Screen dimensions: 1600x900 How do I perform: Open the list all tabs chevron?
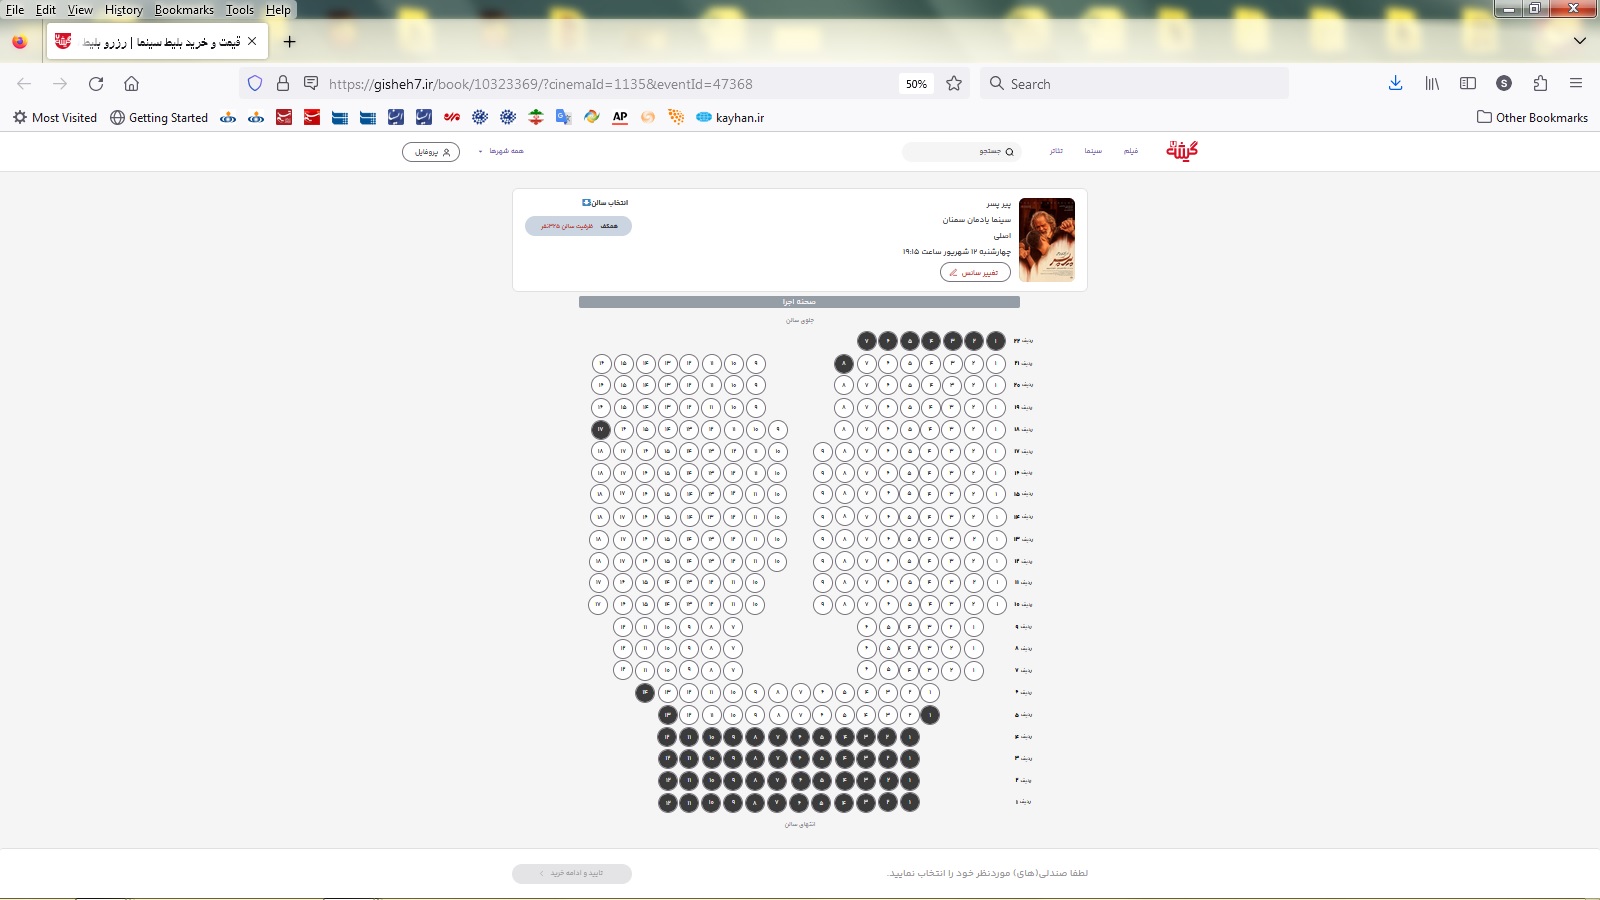(x=1580, y=41)
